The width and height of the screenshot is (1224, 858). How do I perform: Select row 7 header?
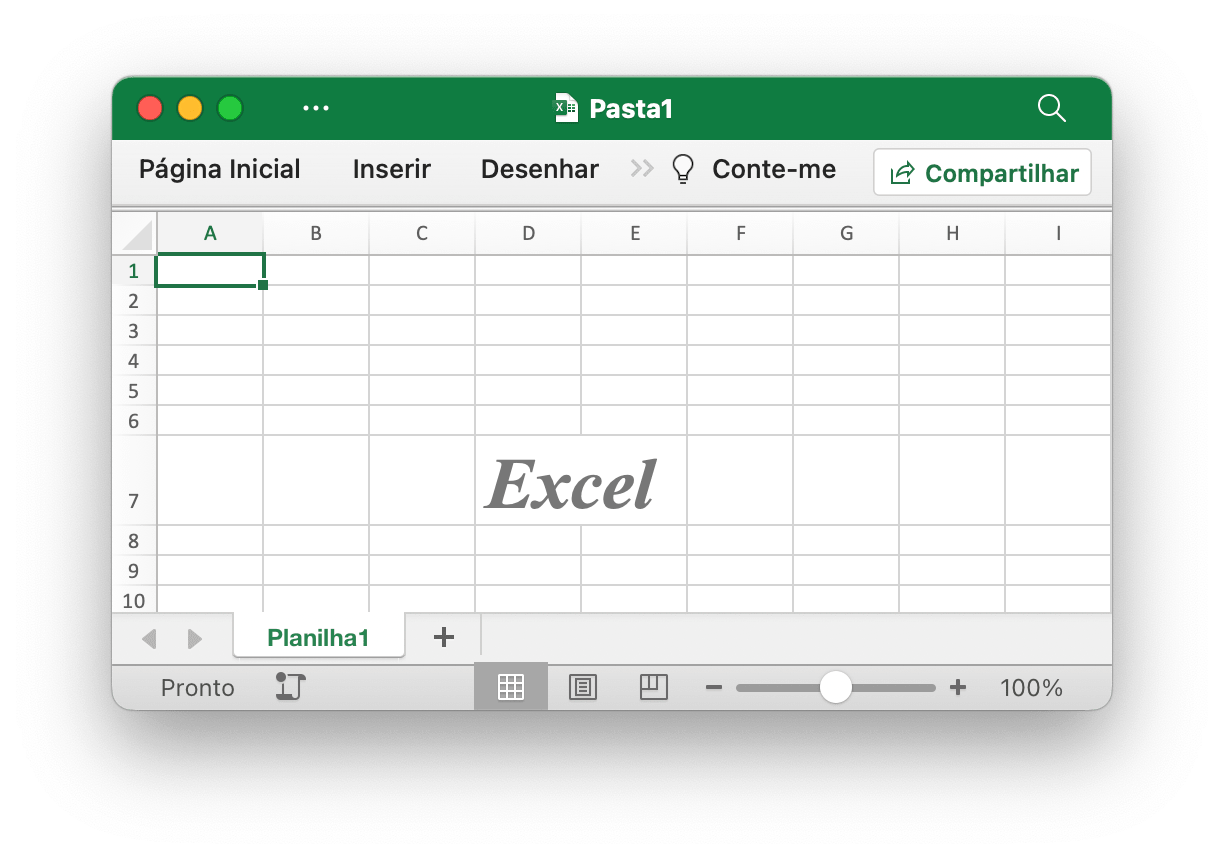pos(134,480)
